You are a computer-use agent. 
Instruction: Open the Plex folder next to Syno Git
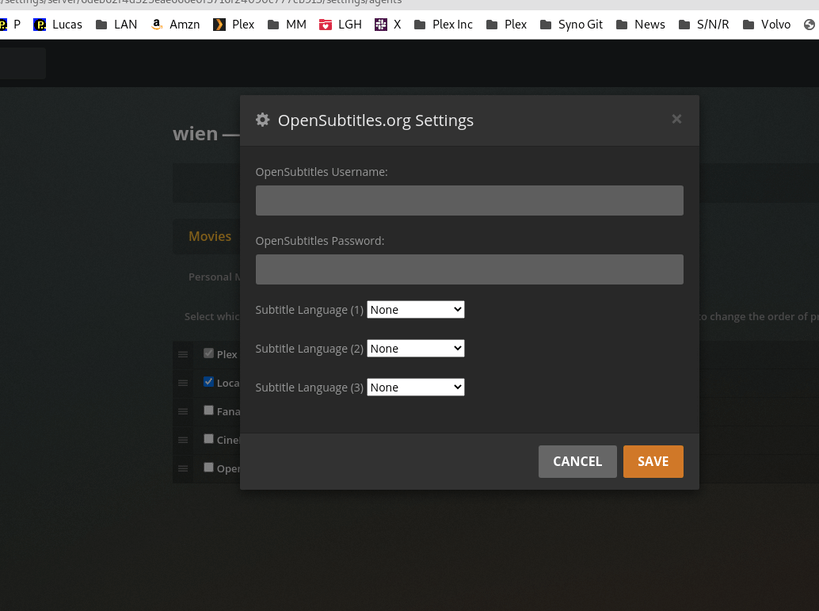coord(506,25)
